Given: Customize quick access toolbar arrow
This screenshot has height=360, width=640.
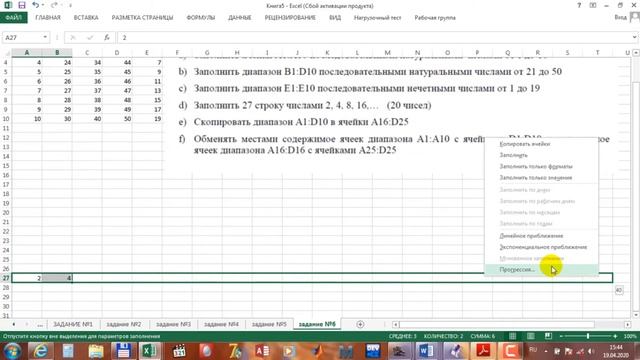Looking at the screenshot, I should pos(70,6).
